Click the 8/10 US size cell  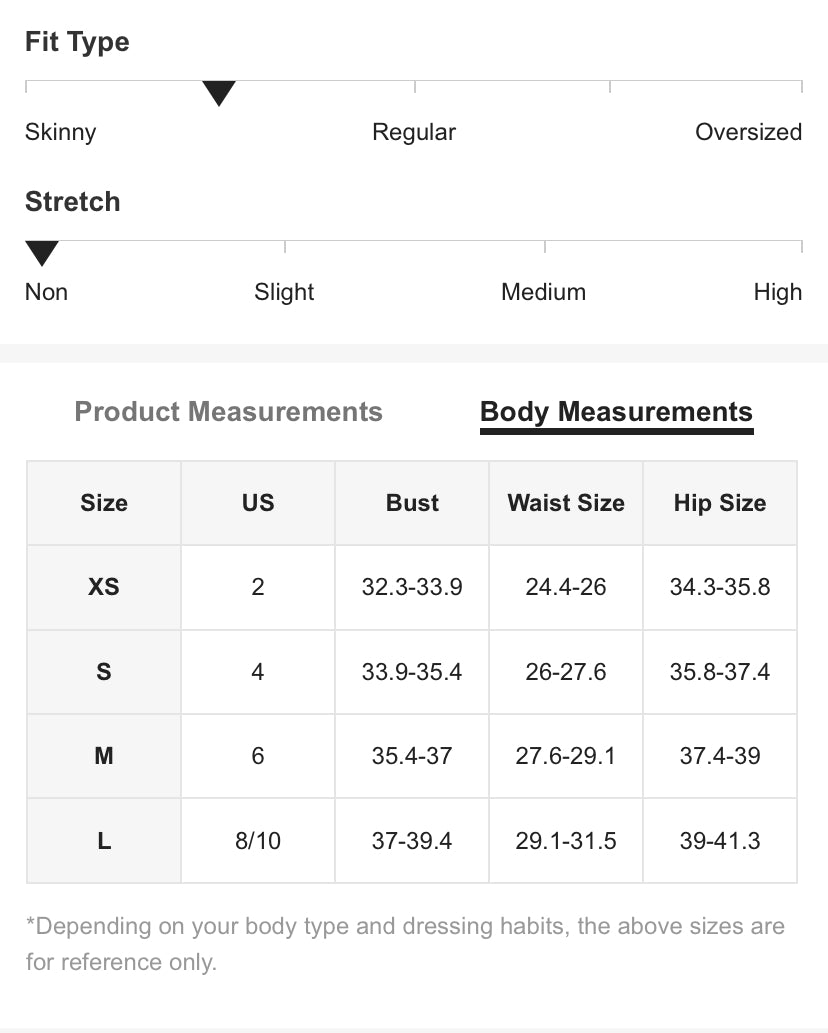[x=258, y=841]
